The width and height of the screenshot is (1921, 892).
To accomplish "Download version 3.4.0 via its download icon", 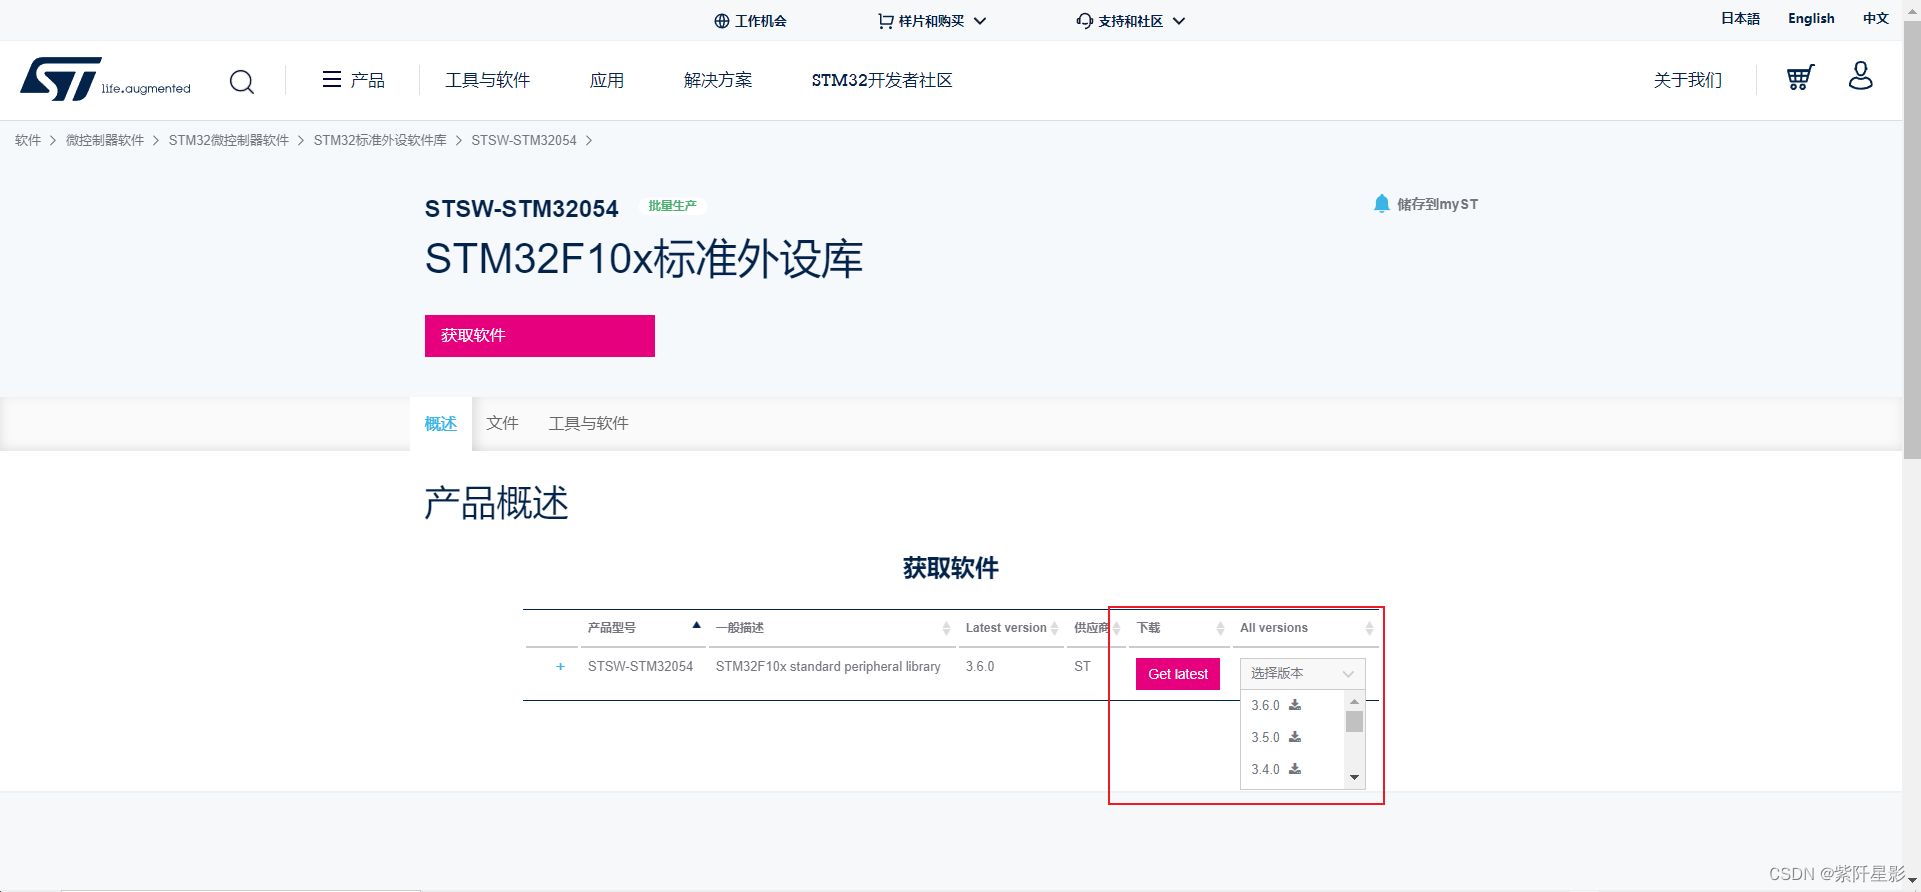I will [x=1295, y=769].
